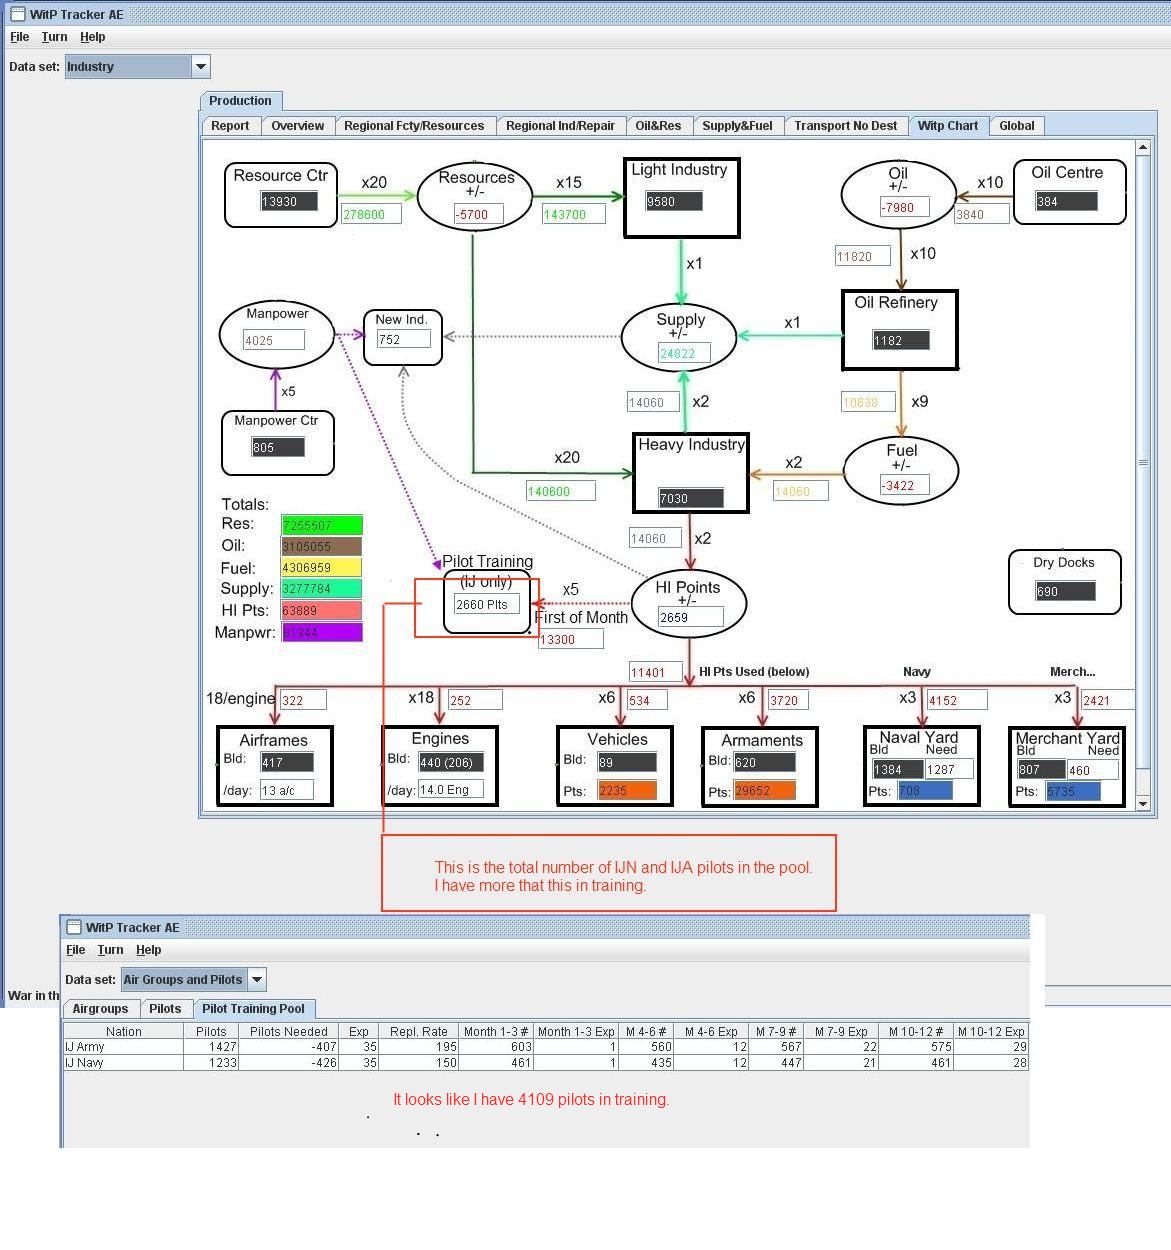
Task: Click the New Ind. value 752
Action: (x=403, y=339)
